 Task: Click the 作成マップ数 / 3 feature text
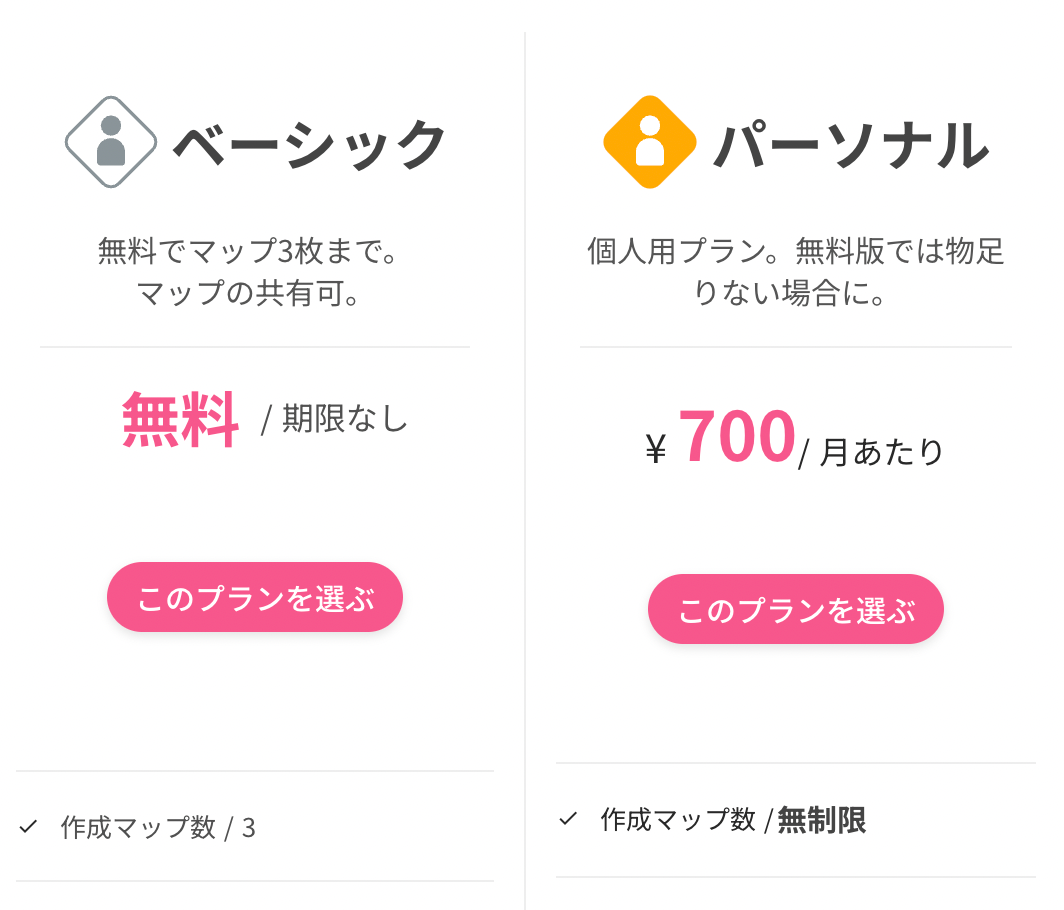pos(158,827)
